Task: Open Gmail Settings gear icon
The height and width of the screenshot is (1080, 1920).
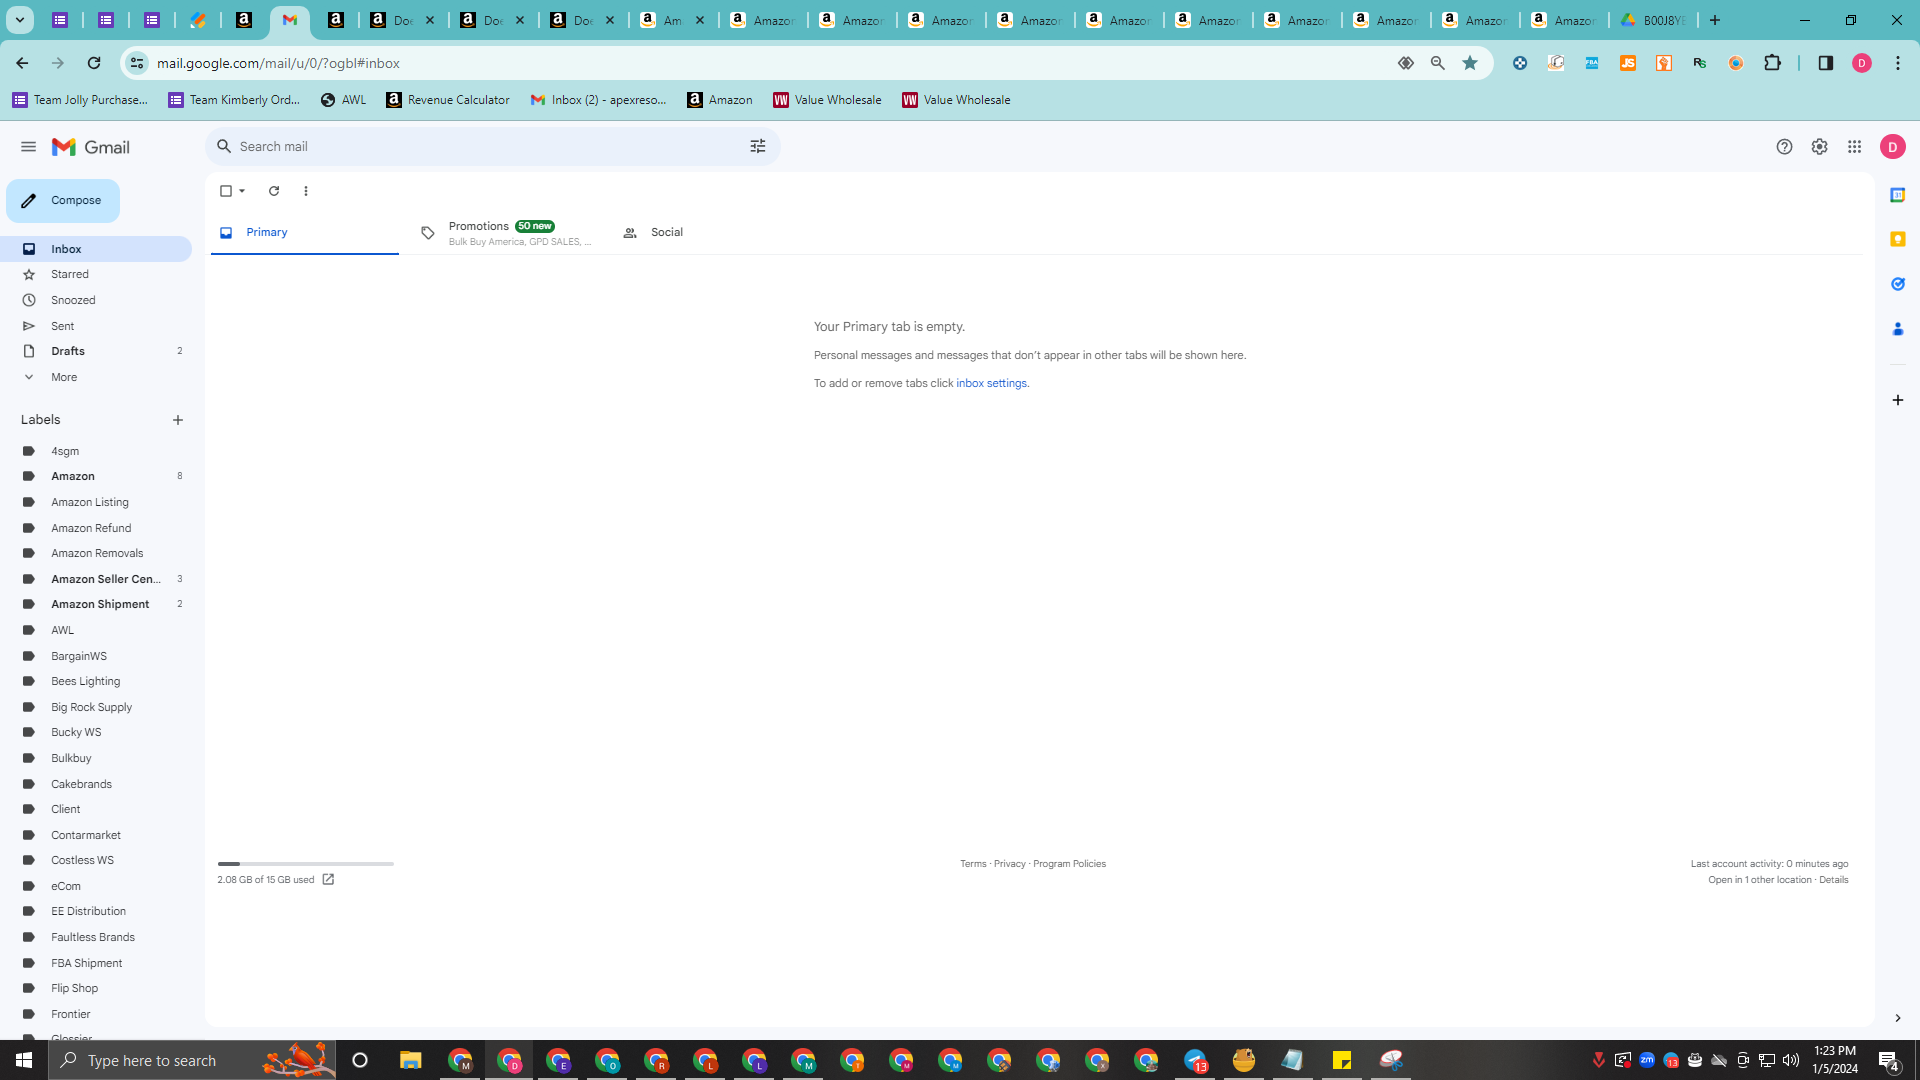Action: click(1819, 147)
